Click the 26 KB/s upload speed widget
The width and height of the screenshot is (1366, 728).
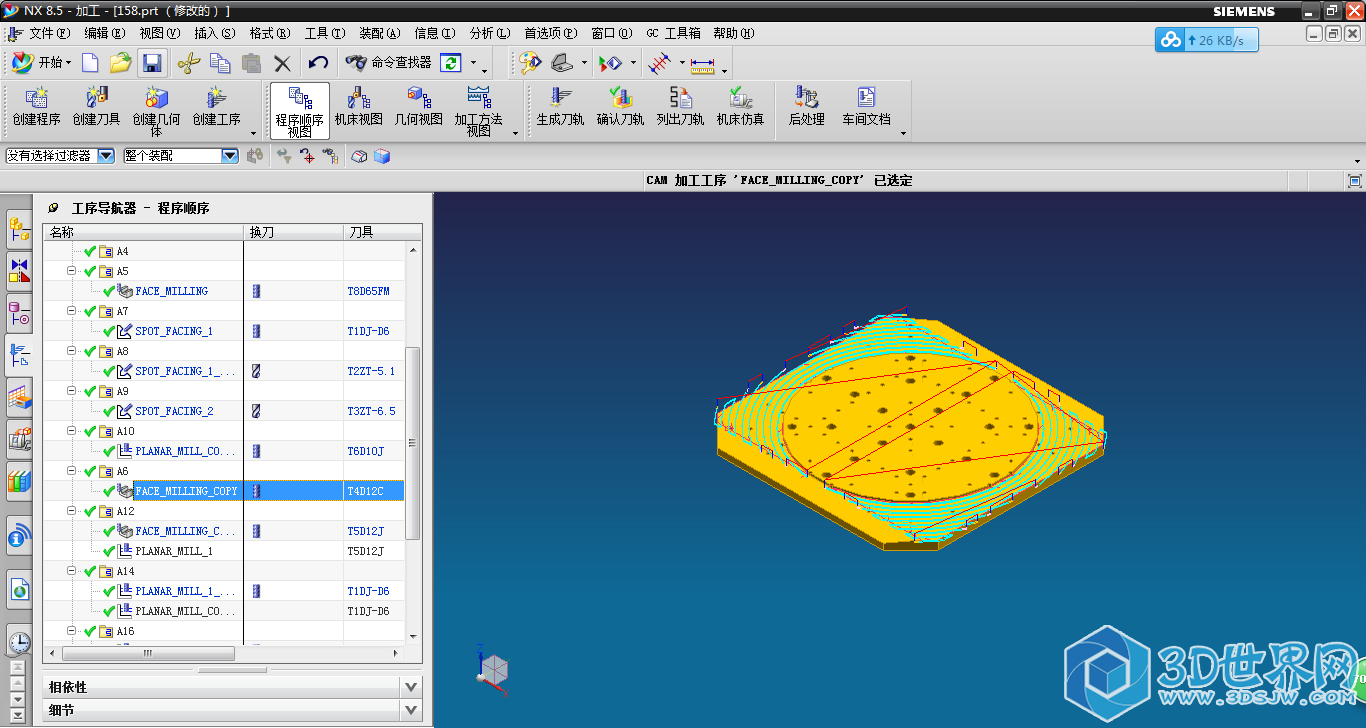pos(1206,40)
